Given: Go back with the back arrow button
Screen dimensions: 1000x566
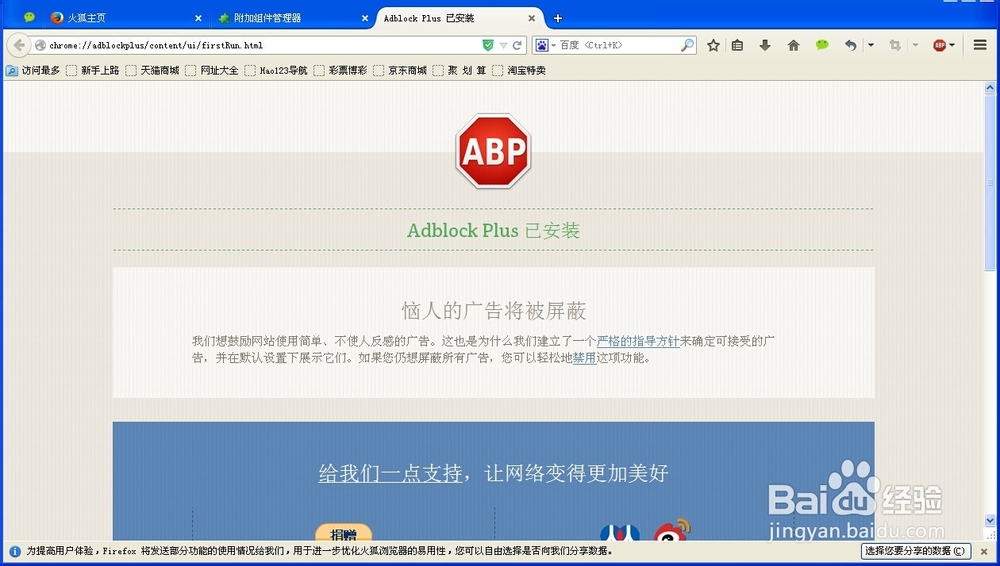Looking at the screenshot, I should pos(19,45).
